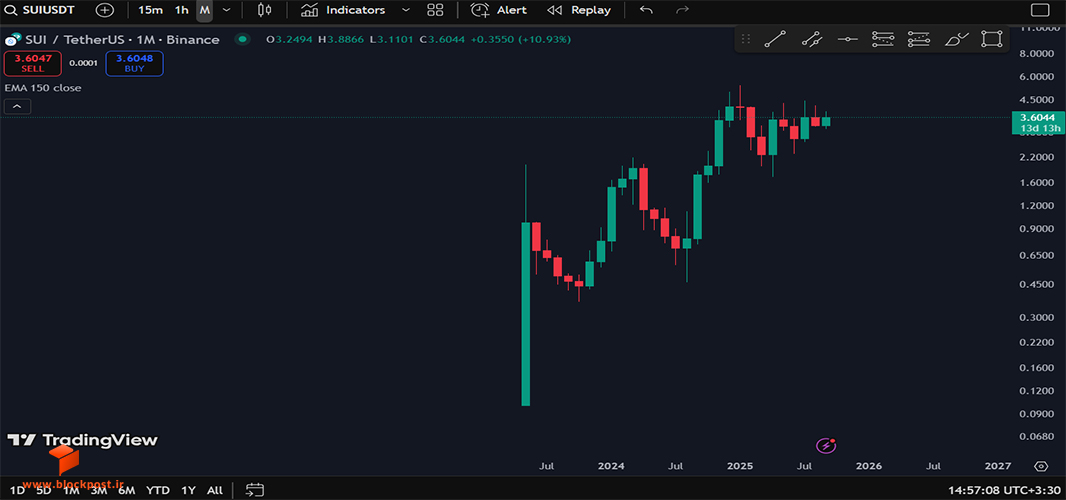1066x500 pixels.
Task: Select the trend line drawing tool
Action: pos(775,39)
